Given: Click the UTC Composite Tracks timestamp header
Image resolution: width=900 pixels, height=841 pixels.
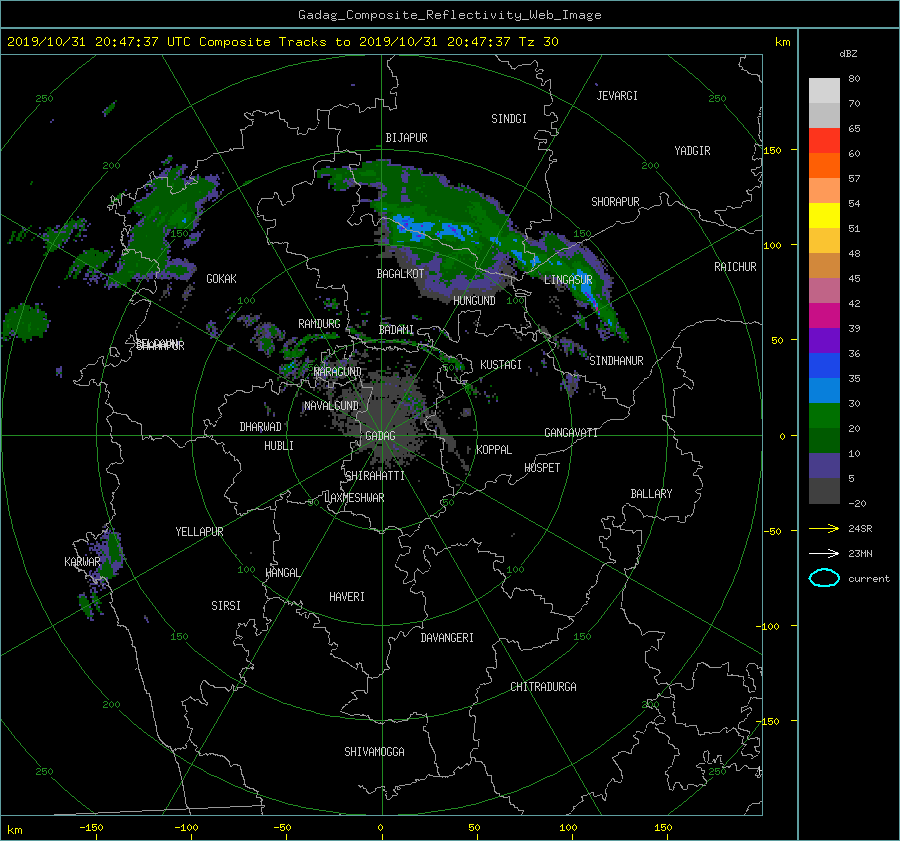Looking at the screenshot, I should click(x=282, y=42).
